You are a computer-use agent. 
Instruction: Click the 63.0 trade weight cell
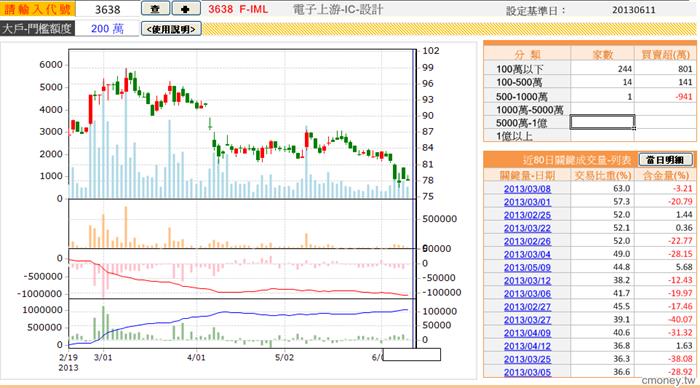click(x=622, y=189)
